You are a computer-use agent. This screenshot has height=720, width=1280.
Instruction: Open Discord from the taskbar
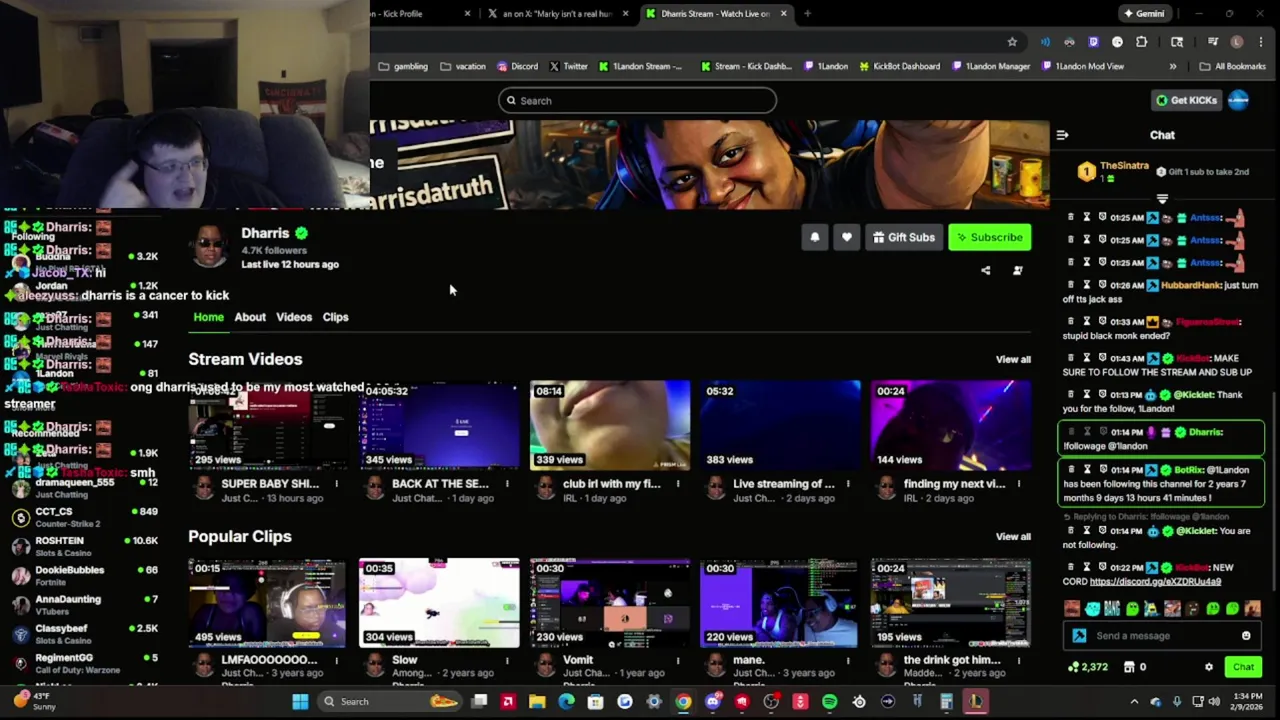pos(712,701)
